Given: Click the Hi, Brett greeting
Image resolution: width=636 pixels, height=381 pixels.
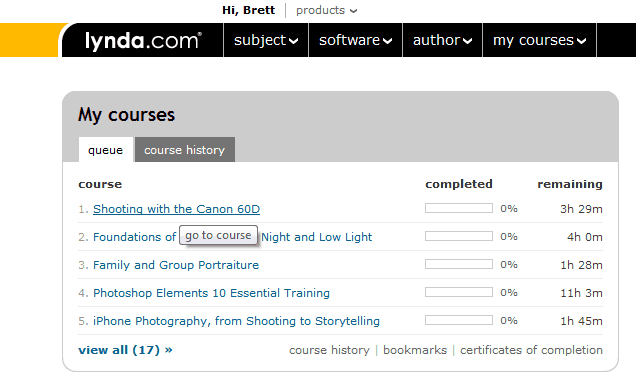Looking at the screenshot, I should [248, 10].
